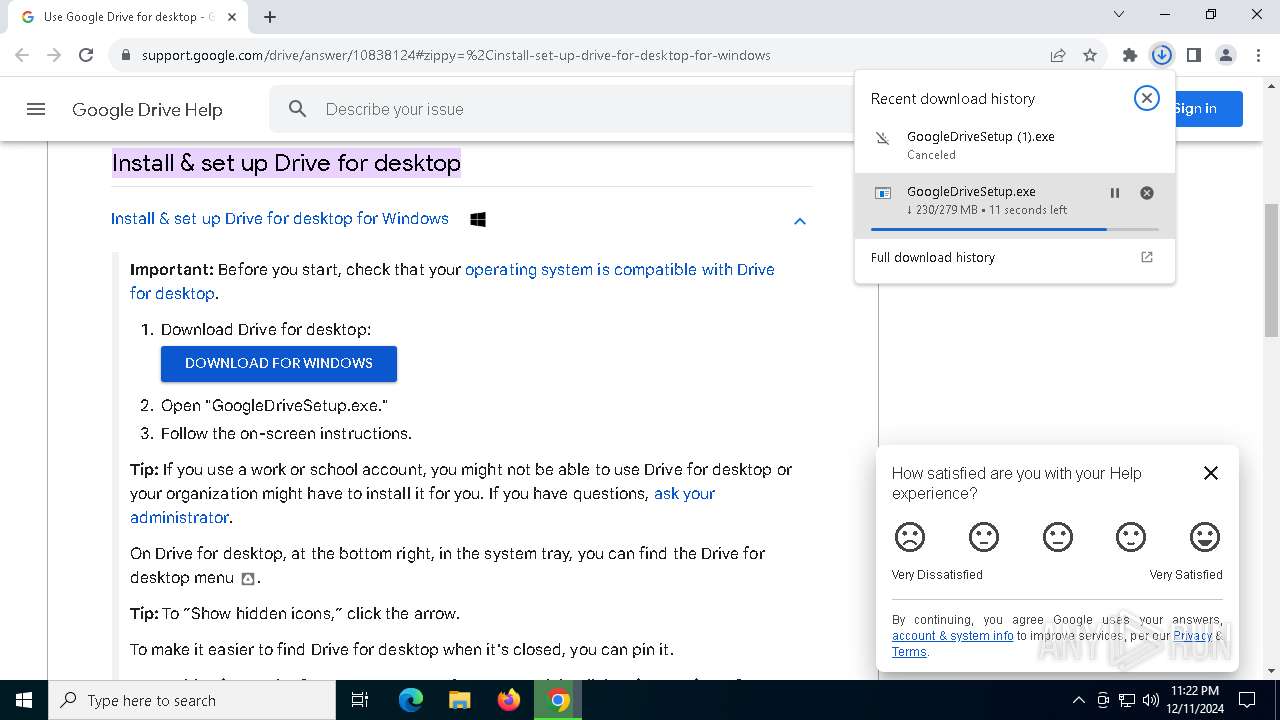Click the Chrome downloads toolbar icon
The width and height of the screenshot is (1280, 720).
click(1161, 55)
